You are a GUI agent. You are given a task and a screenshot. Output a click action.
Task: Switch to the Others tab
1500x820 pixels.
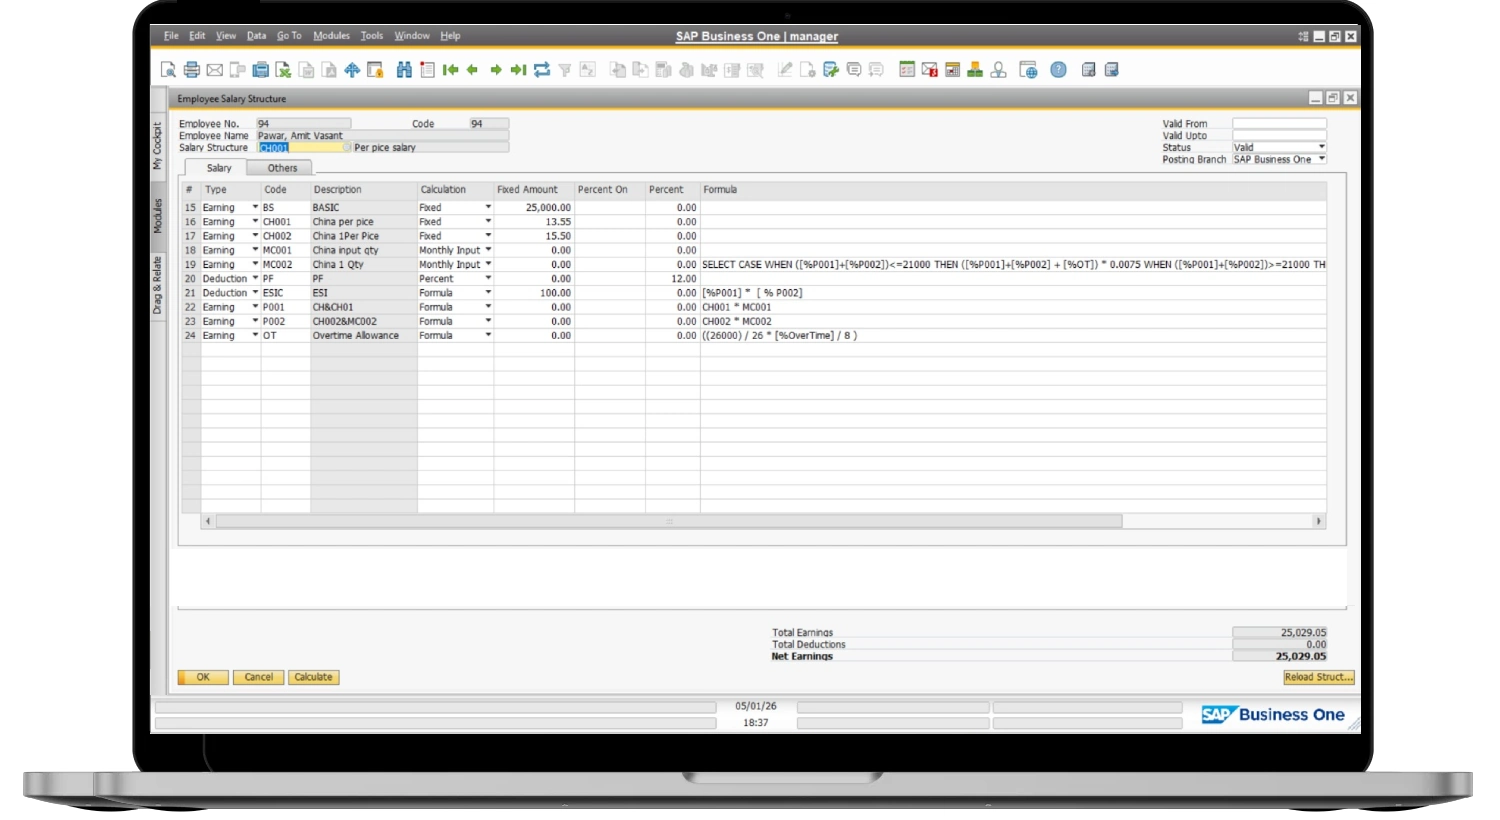point(282,168)
